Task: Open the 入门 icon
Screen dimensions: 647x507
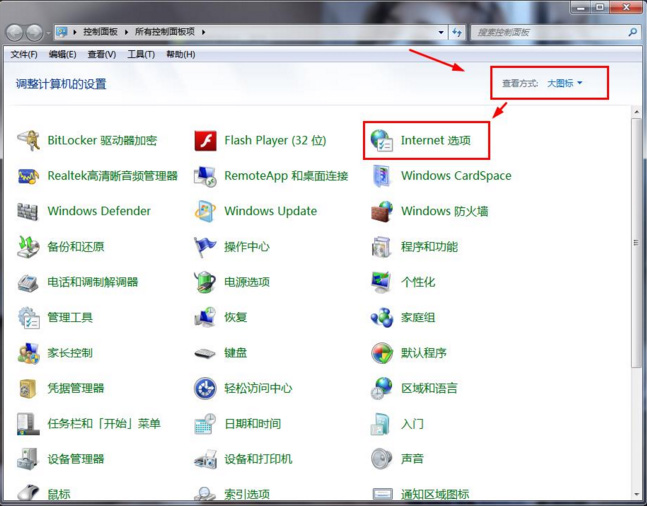Action: tap(380, 424)
